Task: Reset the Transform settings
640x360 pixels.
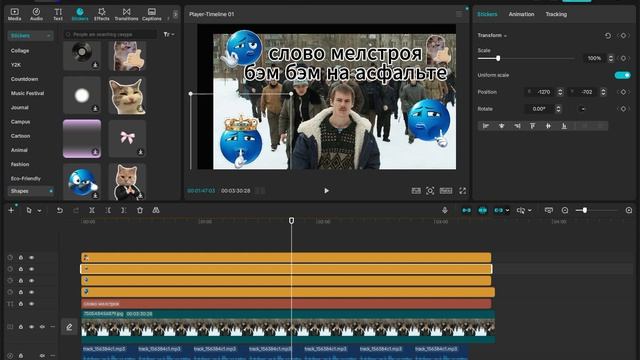Action: click(x=608, y=36)
